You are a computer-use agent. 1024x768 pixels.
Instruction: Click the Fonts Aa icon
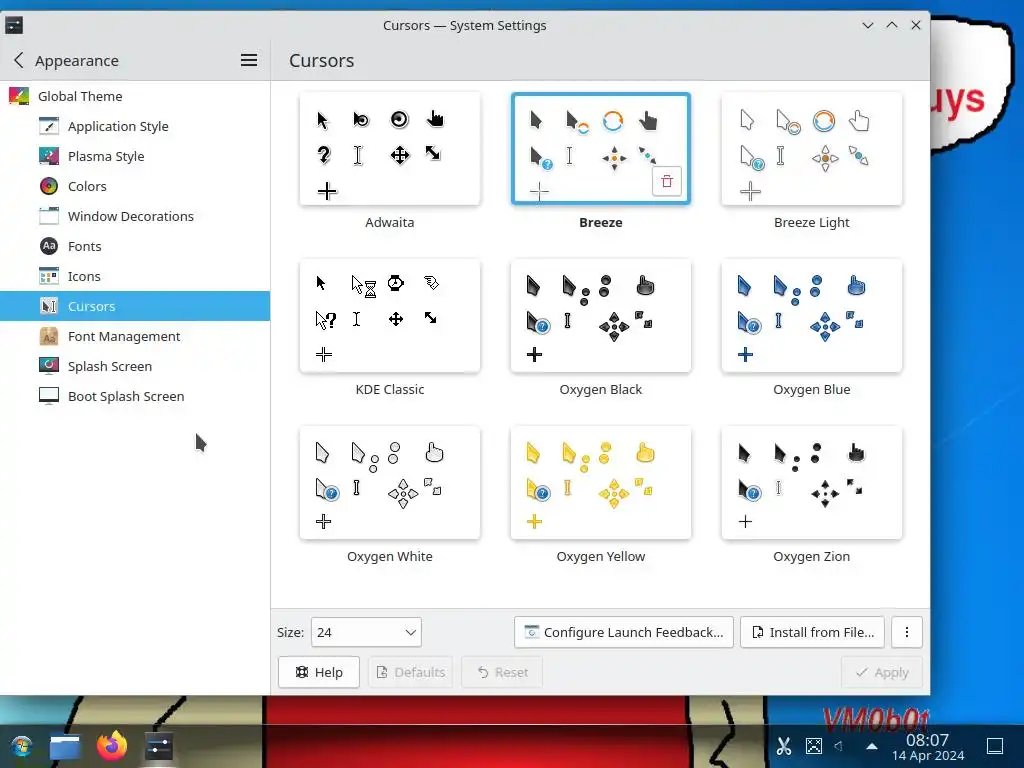point(49,246)
